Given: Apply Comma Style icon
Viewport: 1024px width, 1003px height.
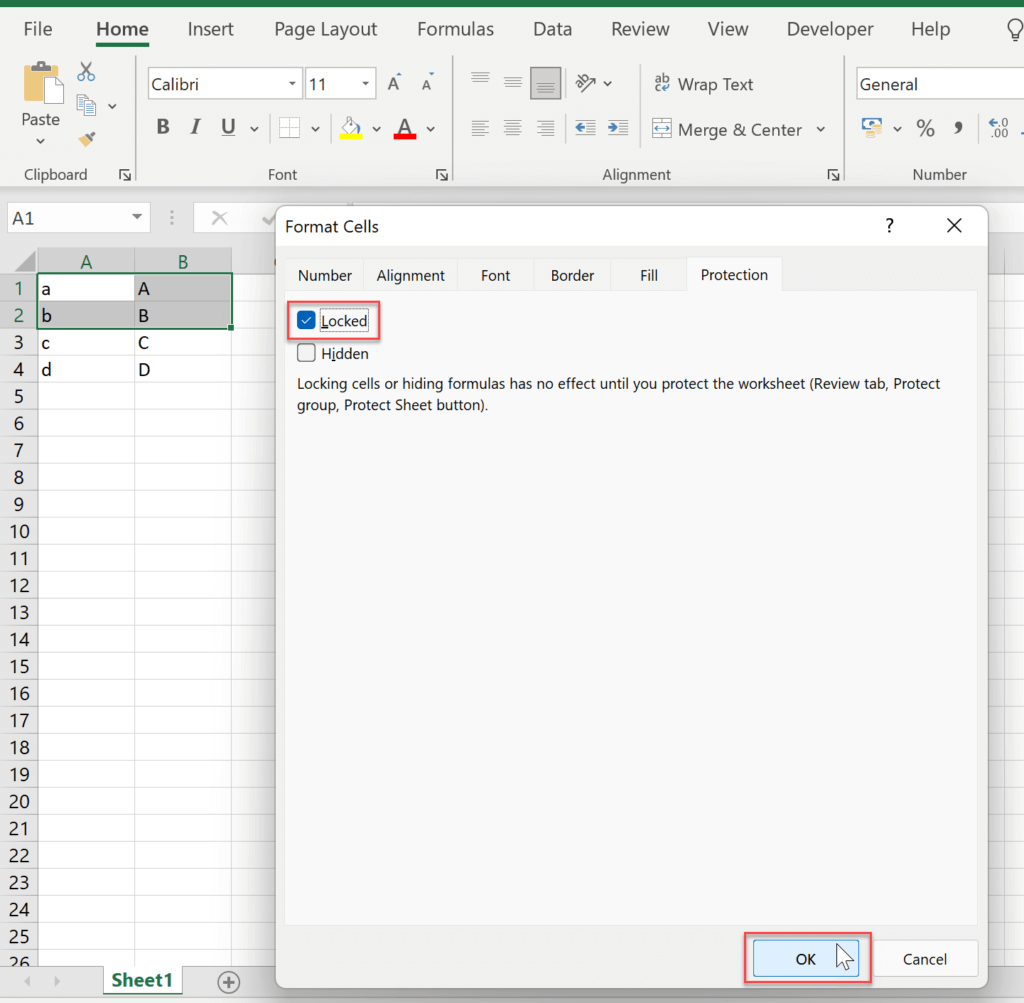Looking at the screenshot, I should coord(958,128).
